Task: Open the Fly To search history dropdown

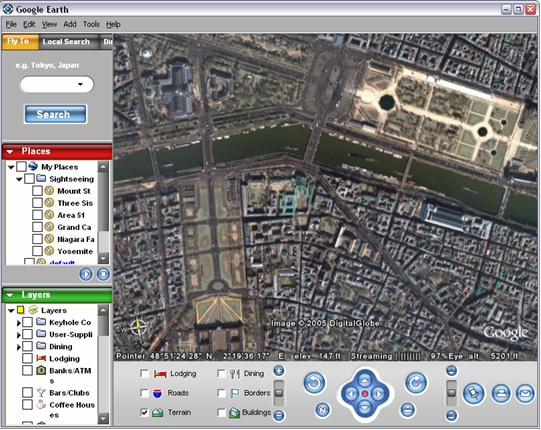Action: [x=80, y=84]
